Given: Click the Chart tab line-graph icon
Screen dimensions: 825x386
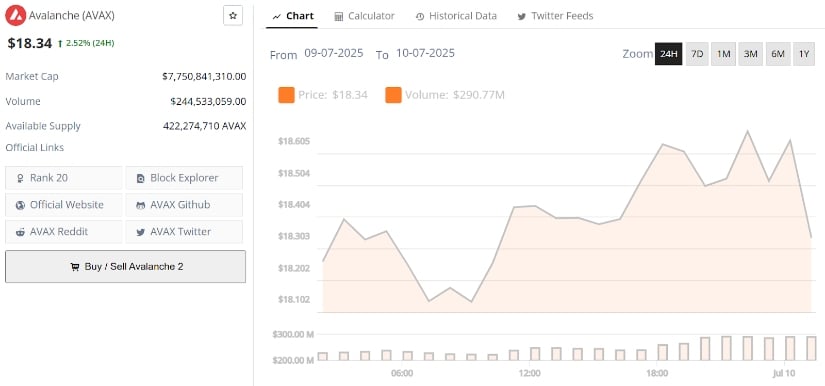Looking at the screenshot, I should (x=277, y=17).
